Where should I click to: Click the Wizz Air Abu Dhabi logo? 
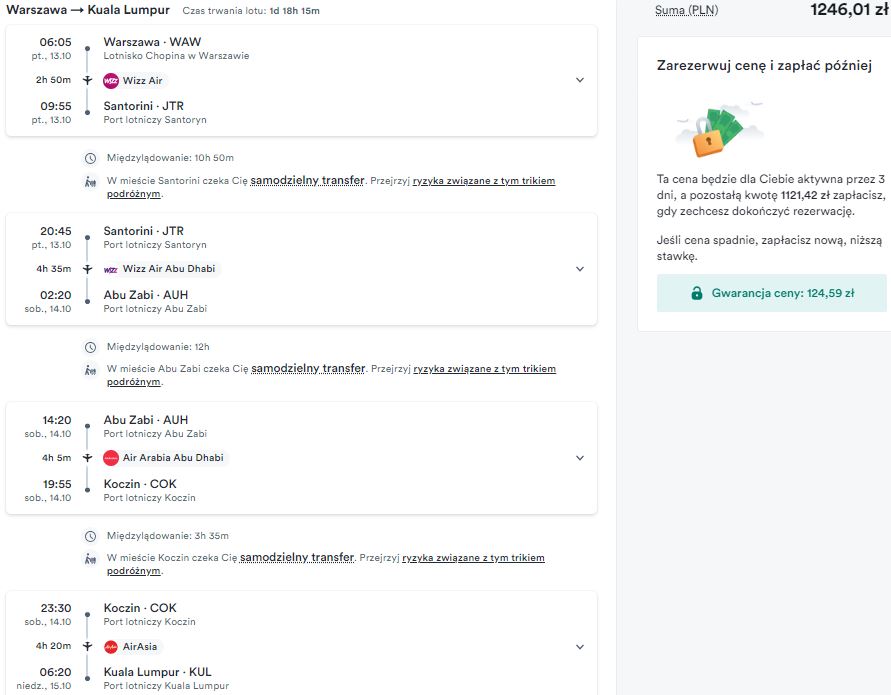[x=111, y=269]
